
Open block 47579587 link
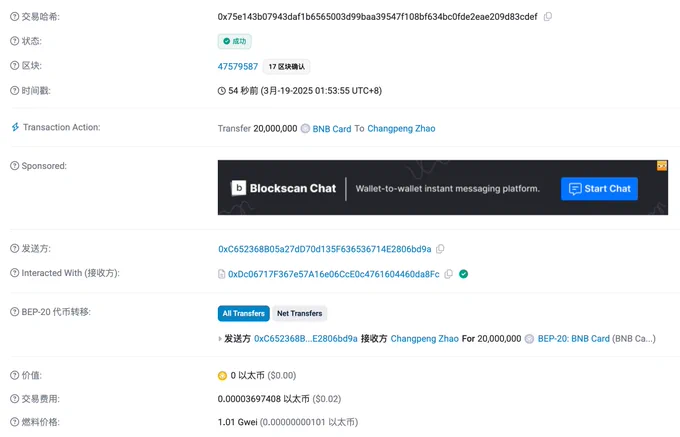click(x=238, y=66)
